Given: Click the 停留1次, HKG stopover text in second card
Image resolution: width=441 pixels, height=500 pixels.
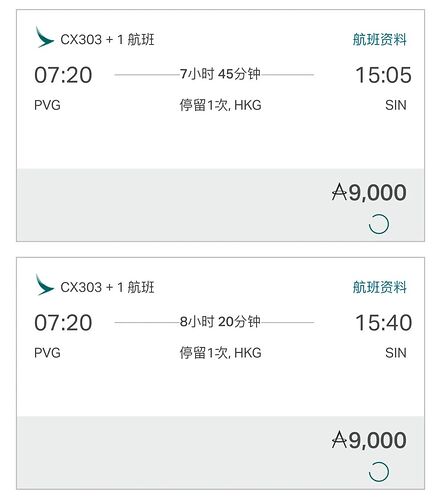Looking at the screenshot, I should 220,353.
